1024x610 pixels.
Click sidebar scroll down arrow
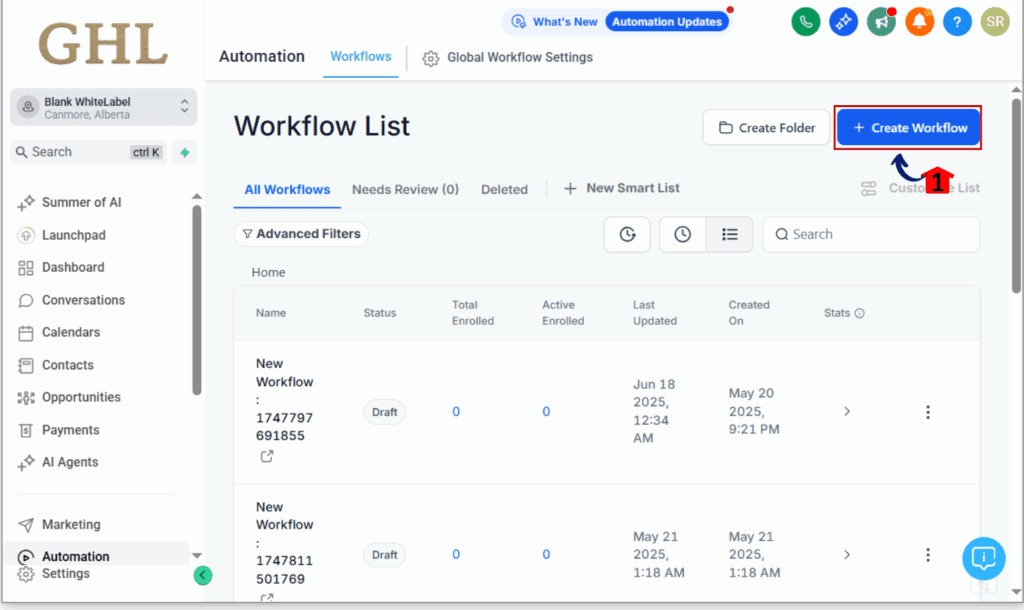click(x=197, y=556)
